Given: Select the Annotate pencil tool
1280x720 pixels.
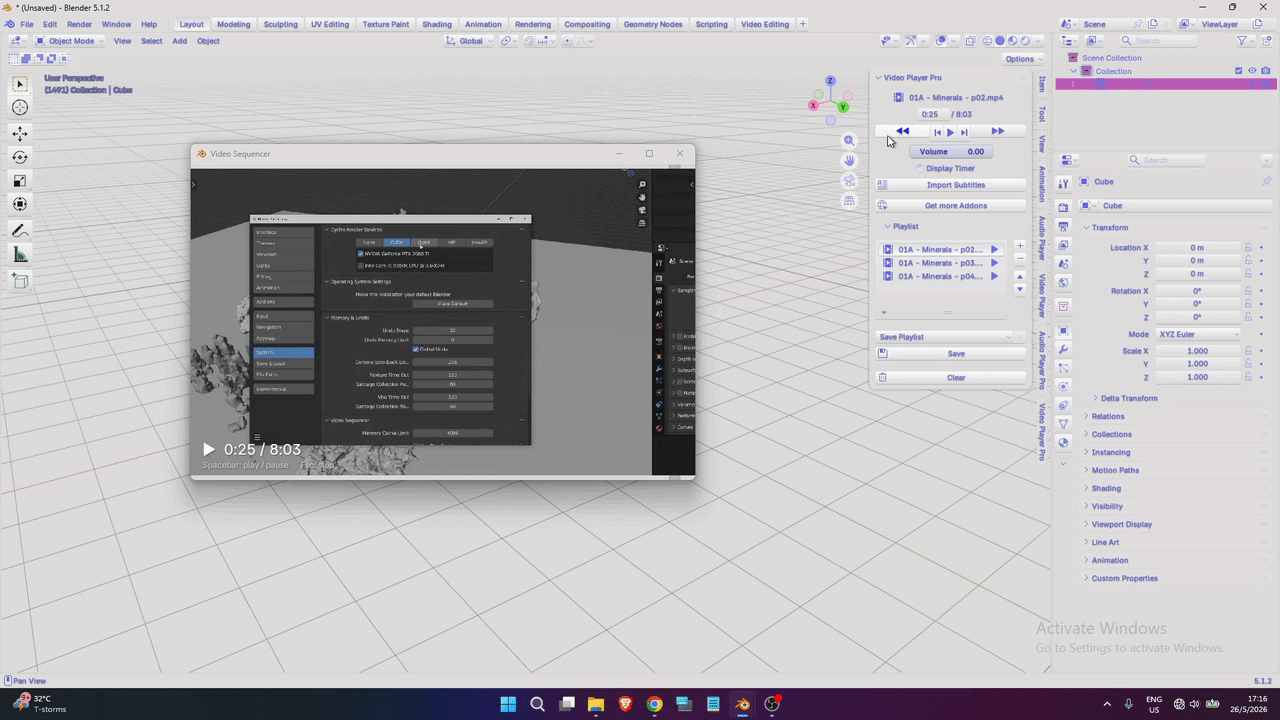Looking at the screenshot, I should pyautogui.click(x=20, y=231).
